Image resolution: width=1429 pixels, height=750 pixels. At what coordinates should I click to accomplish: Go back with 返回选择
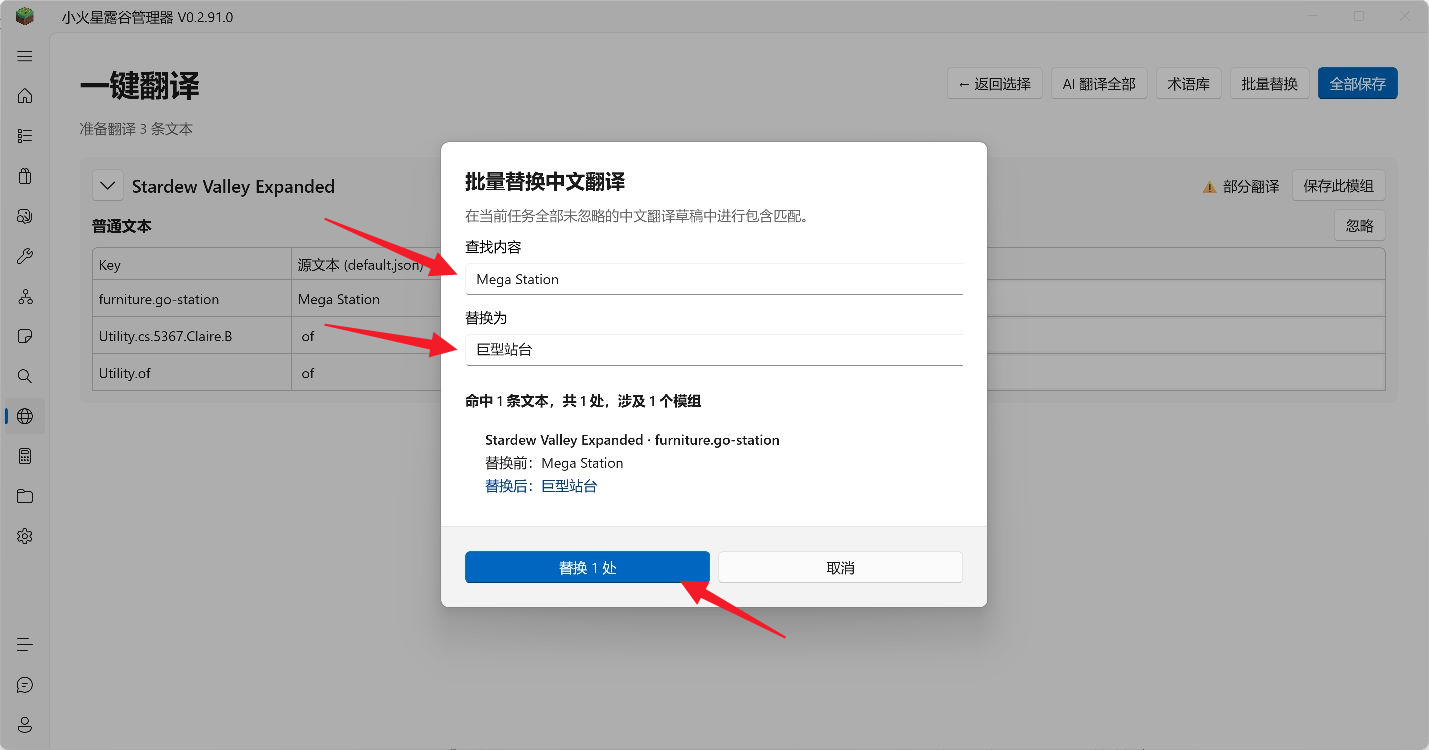point(995,84)
